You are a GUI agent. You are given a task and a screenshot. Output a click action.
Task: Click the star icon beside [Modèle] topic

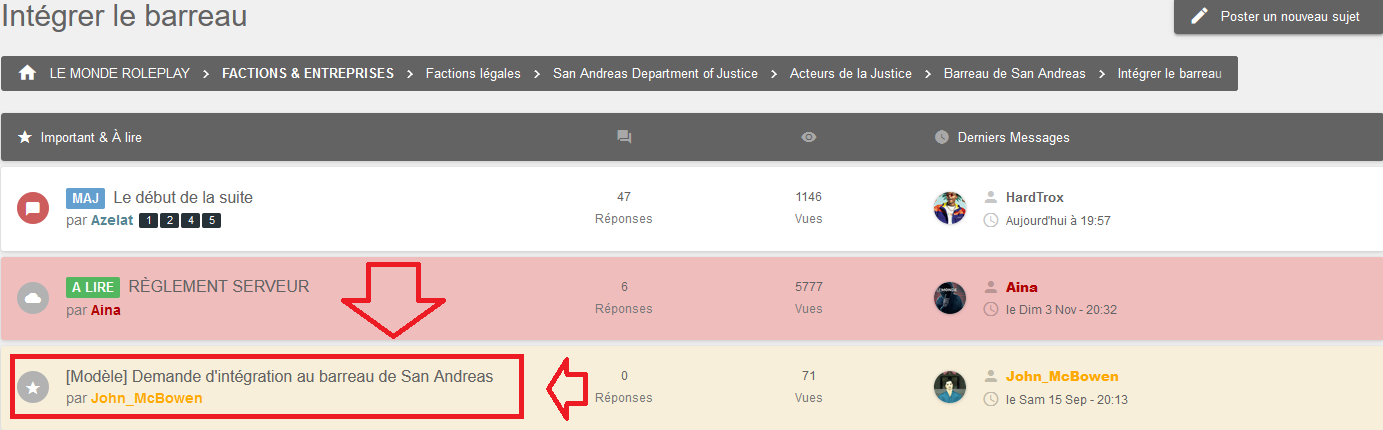[33, 387]
